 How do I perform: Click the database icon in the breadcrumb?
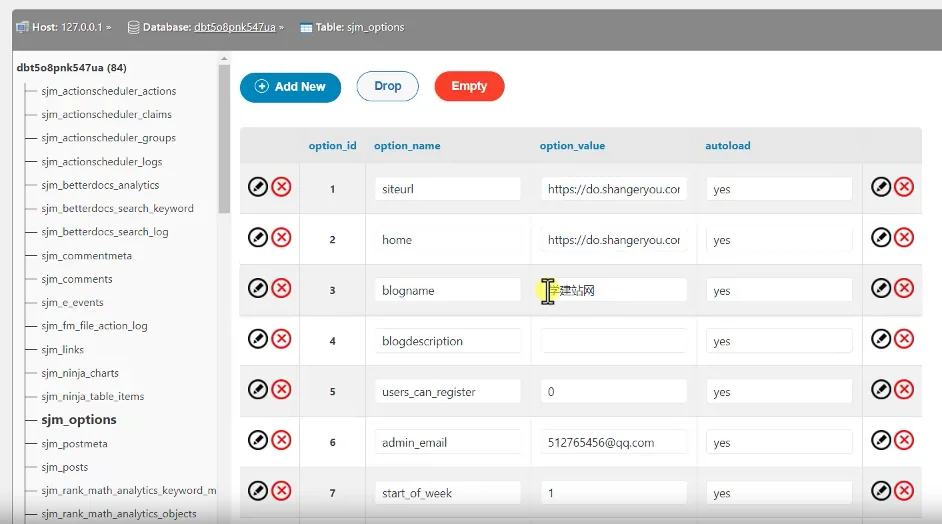coord(133,27)
